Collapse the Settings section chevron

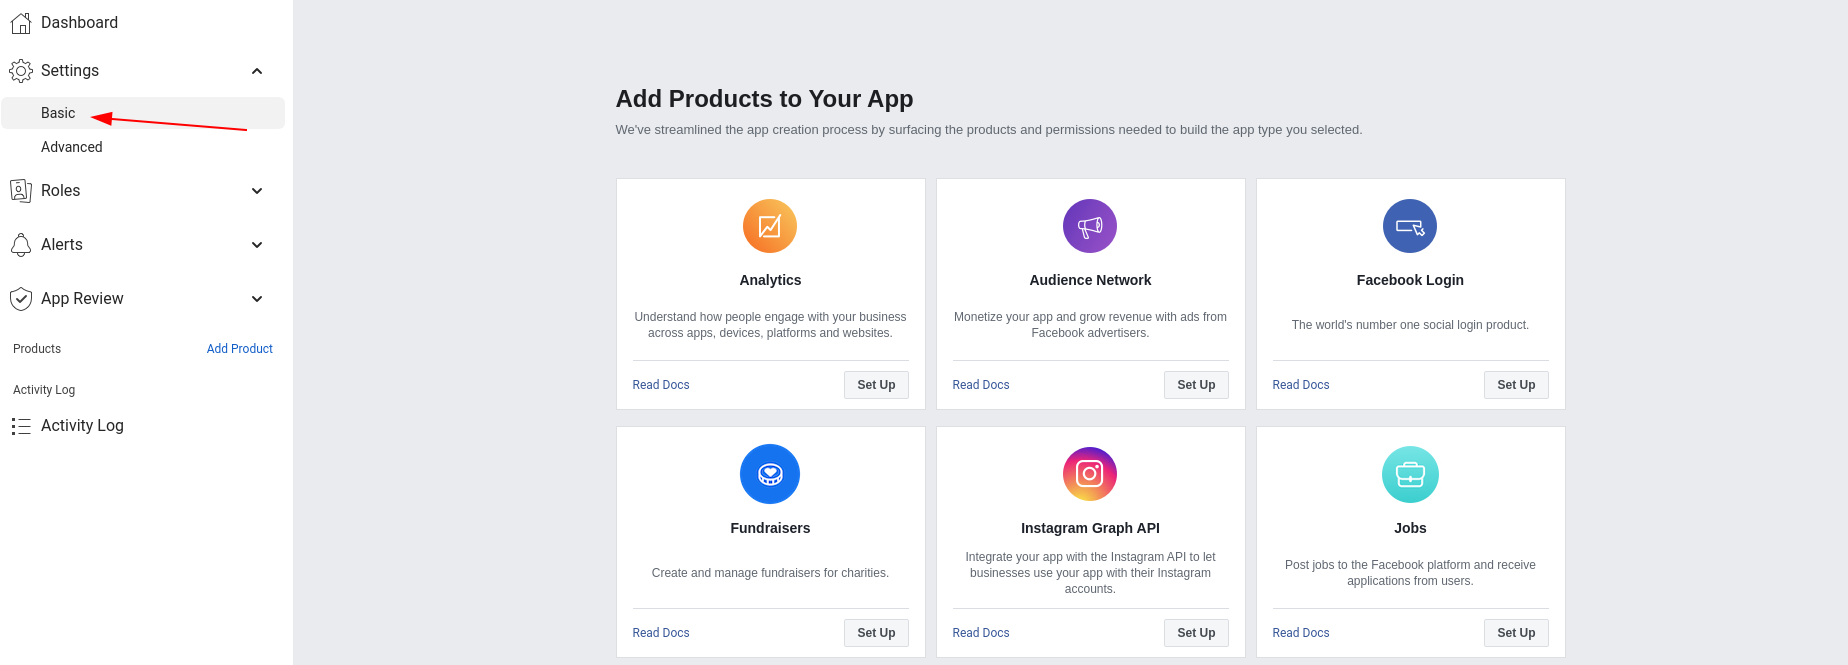257,71
